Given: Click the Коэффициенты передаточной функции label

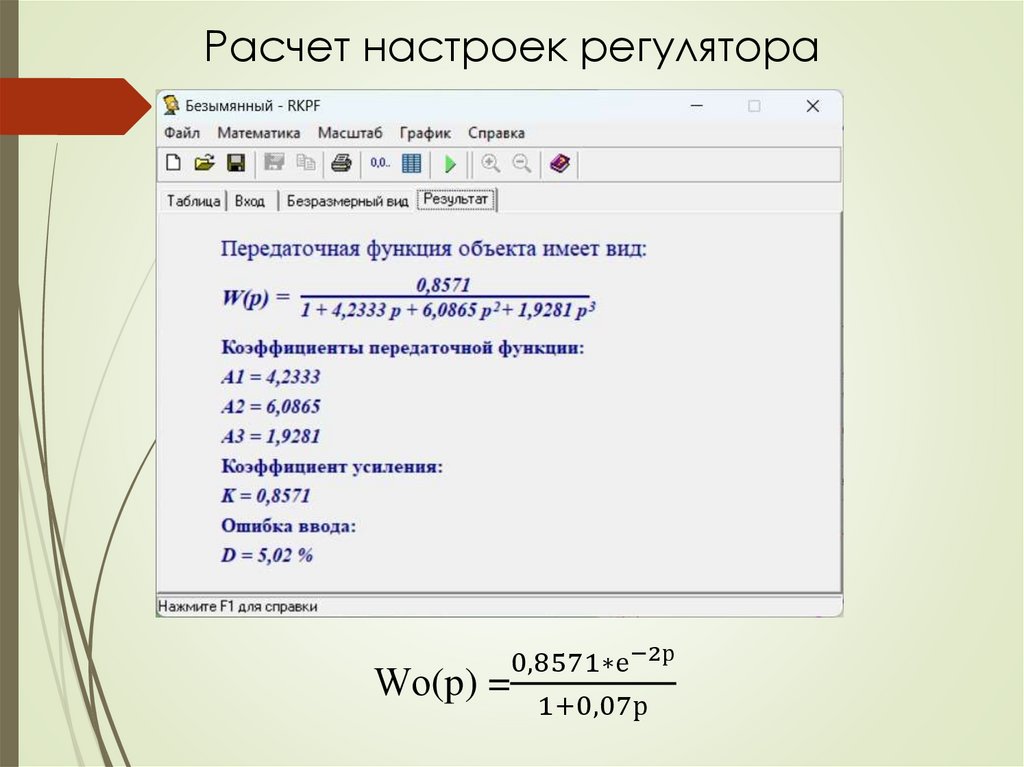Looking at the screenshot, I should tap(402, 347).
